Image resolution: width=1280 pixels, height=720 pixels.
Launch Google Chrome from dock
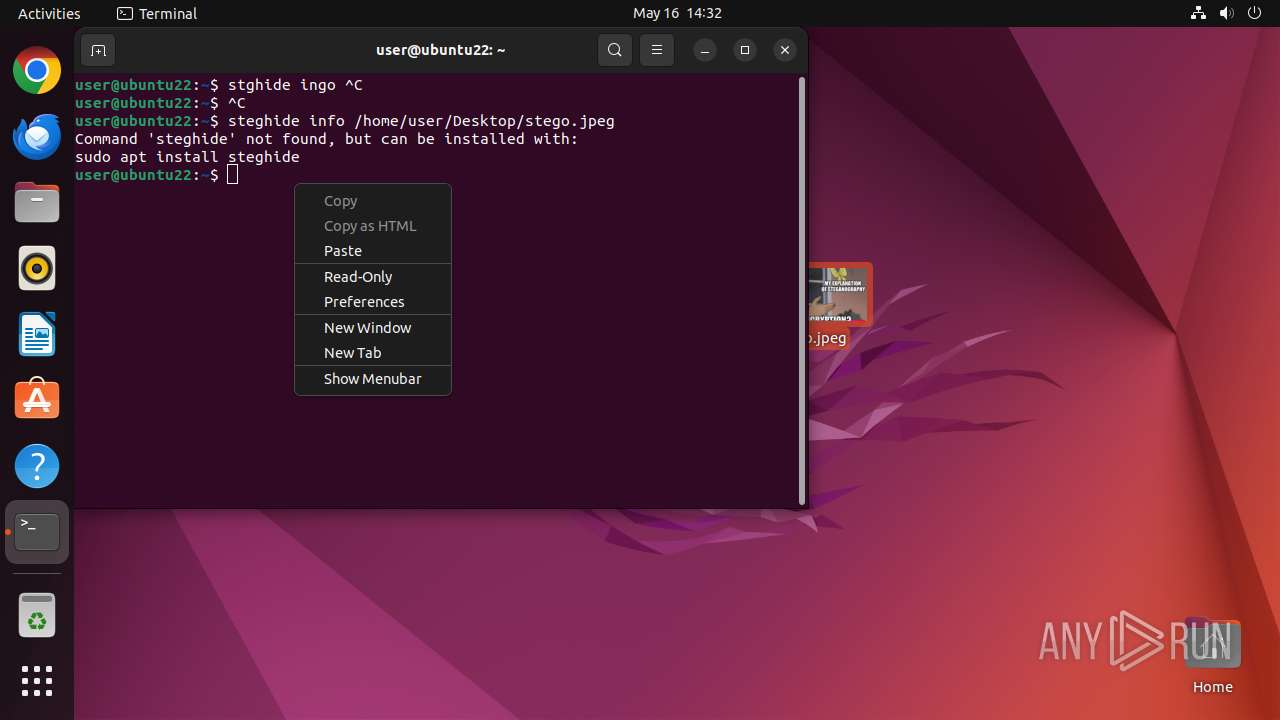(37, 71)
